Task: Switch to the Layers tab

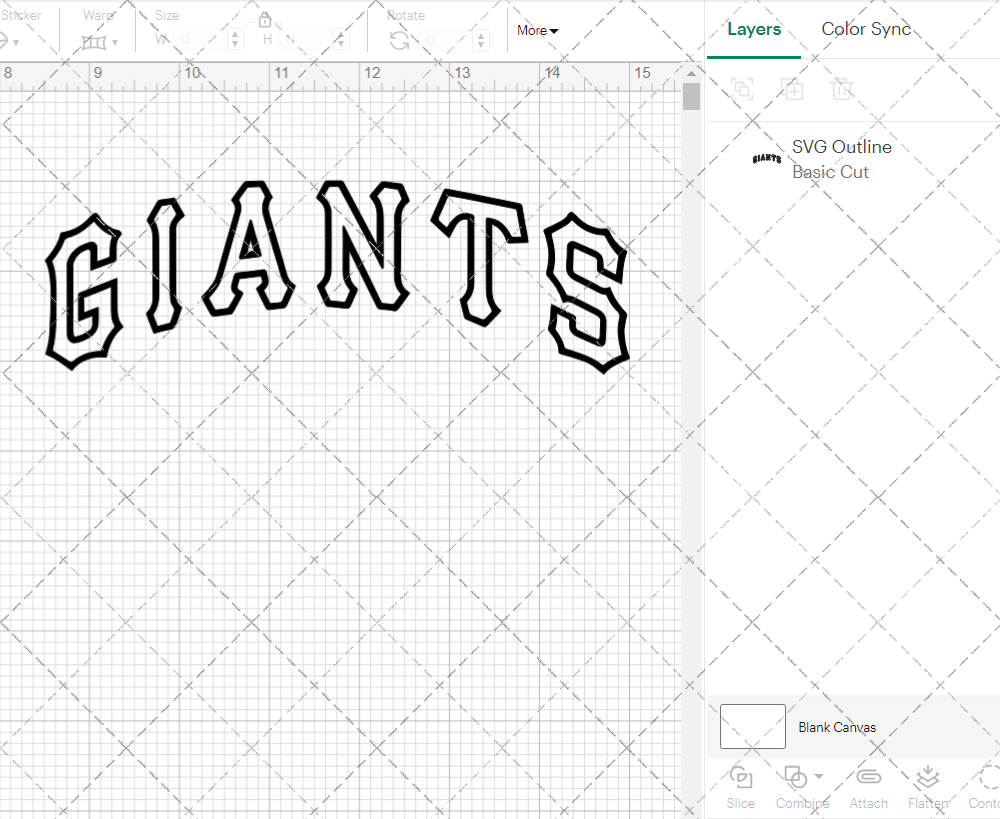Action: point(754,30)
